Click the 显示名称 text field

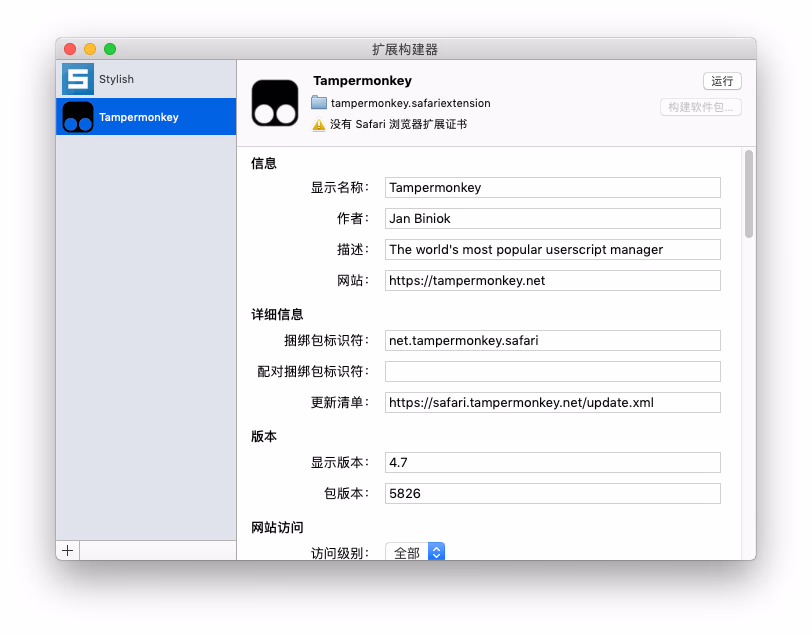[552, 187]
